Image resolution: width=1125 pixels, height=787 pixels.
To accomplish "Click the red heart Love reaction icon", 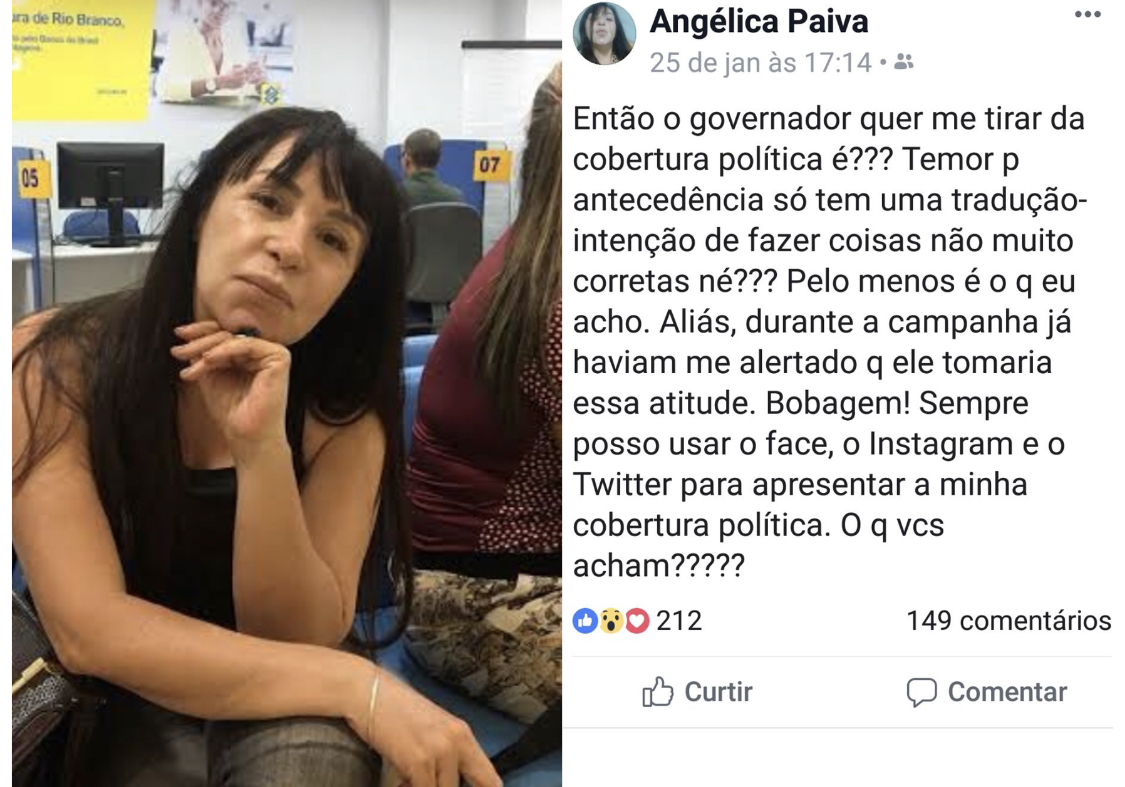I will pos(636,621).
